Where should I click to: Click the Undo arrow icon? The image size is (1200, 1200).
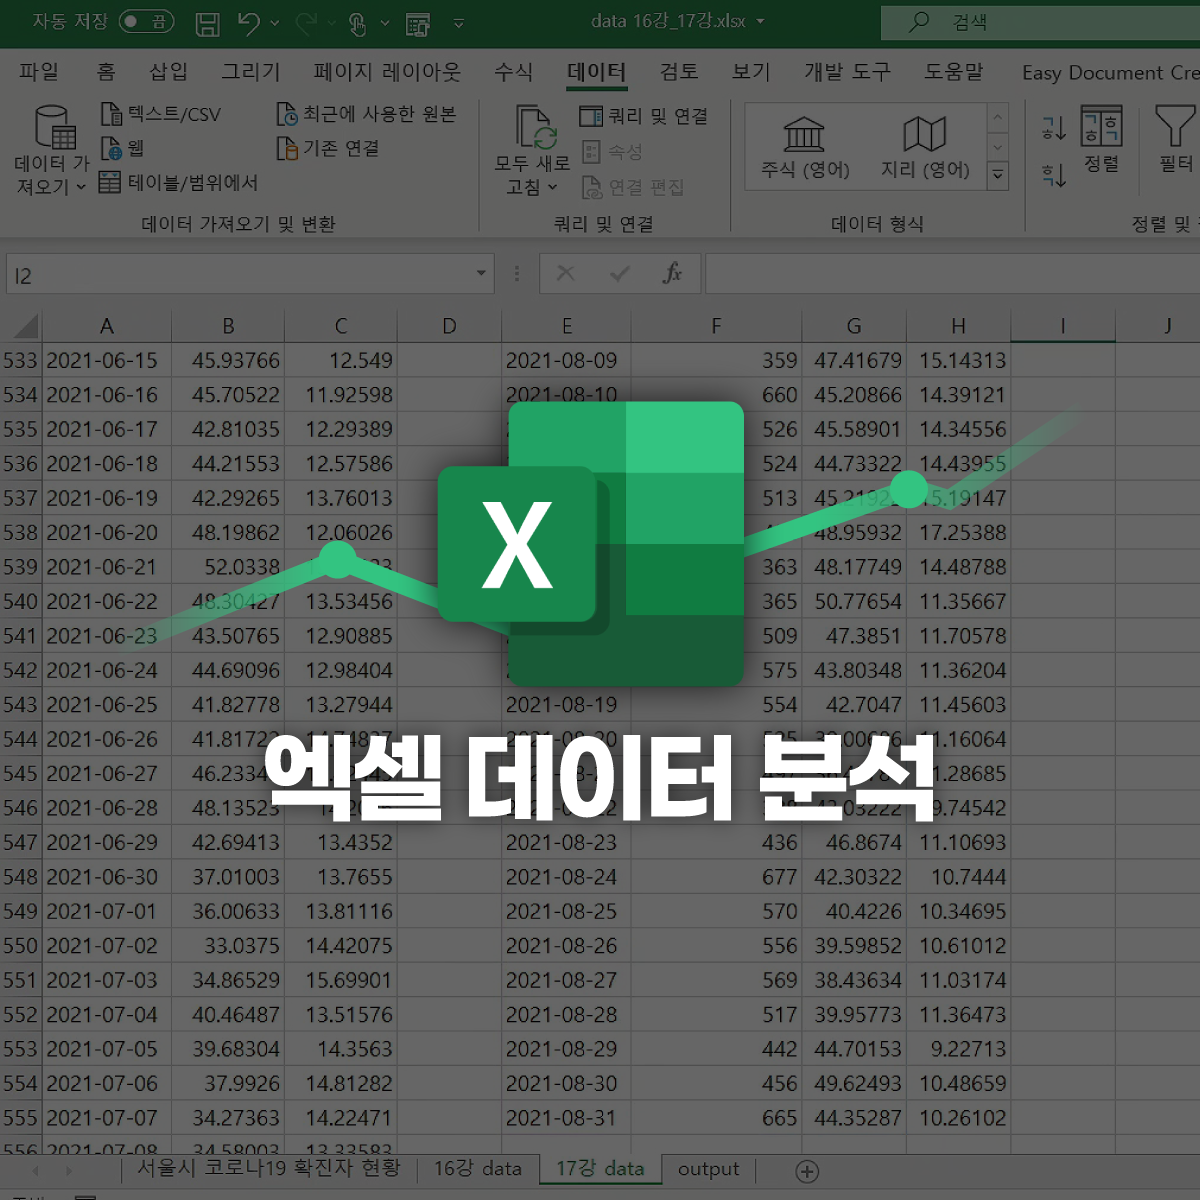pyautogui.click(x=249, y=22)
